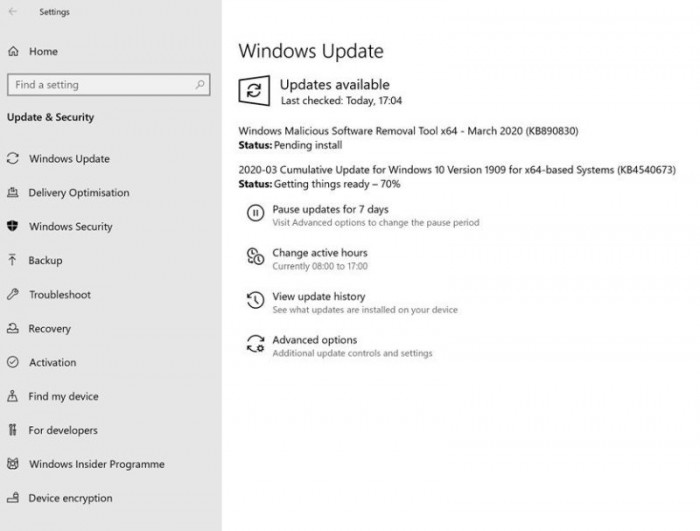
Task: Select Device encryption in sidebar
Action: coord(70,498)
